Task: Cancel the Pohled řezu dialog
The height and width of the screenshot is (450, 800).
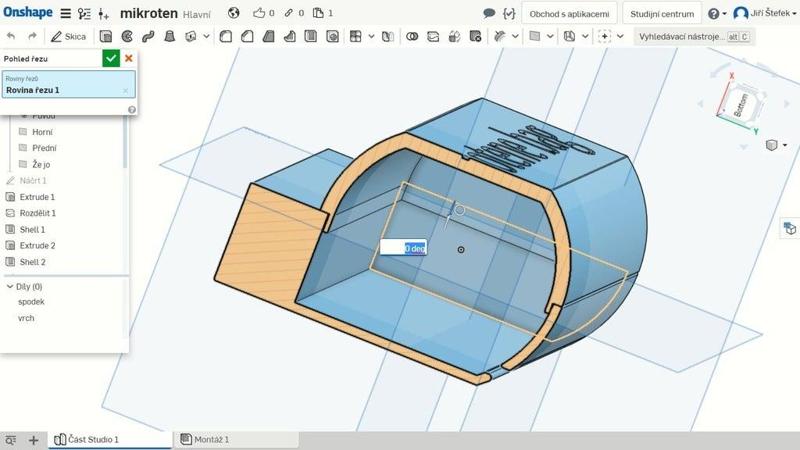Action: click(128, 59)
